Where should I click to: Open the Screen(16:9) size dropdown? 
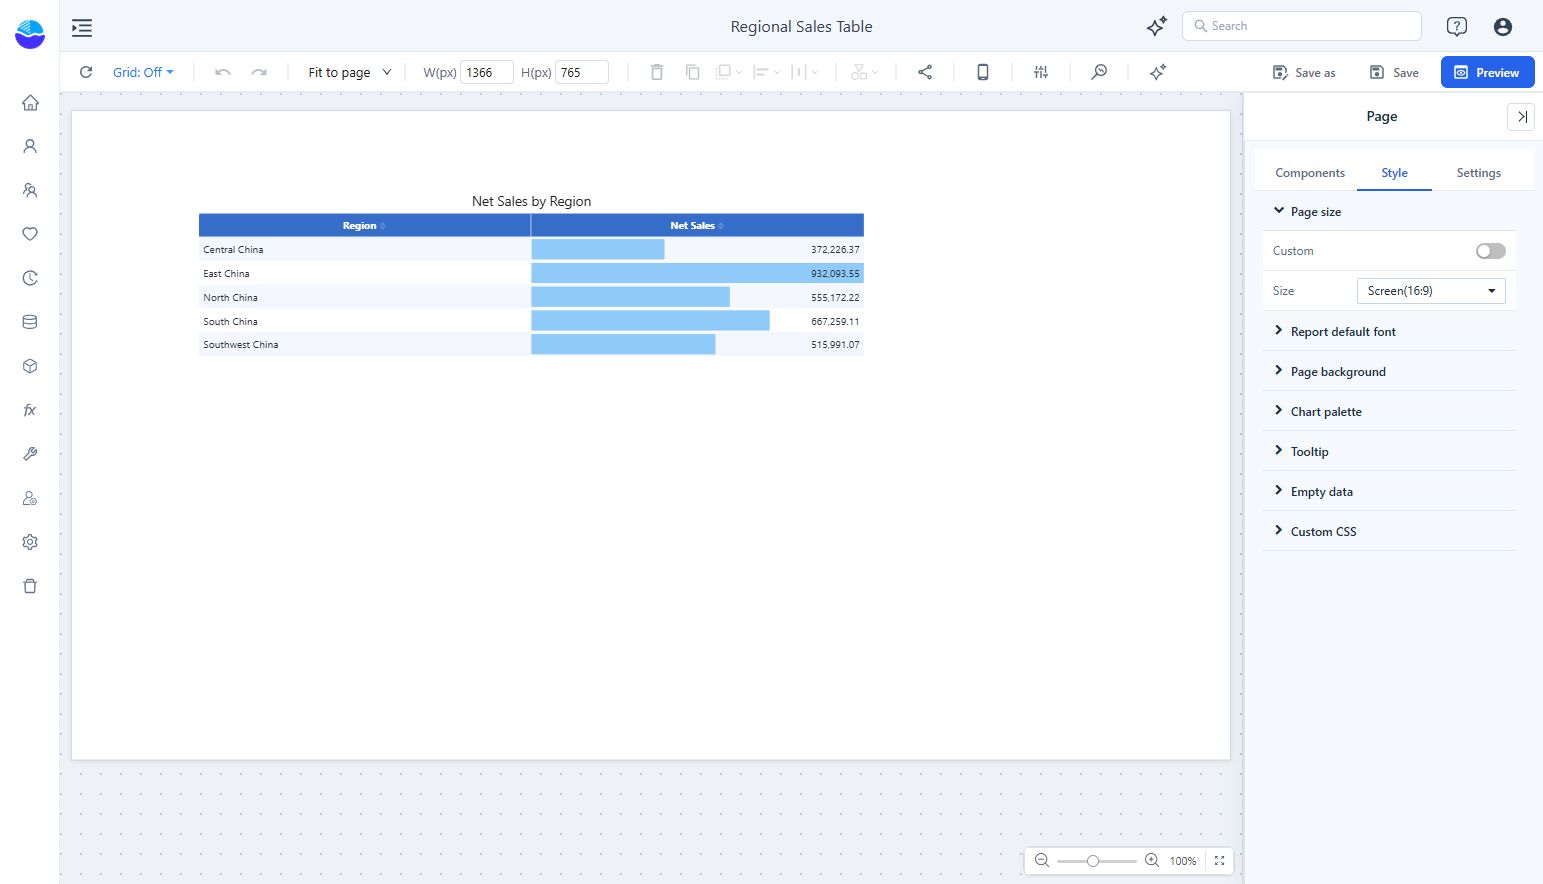1431,291
